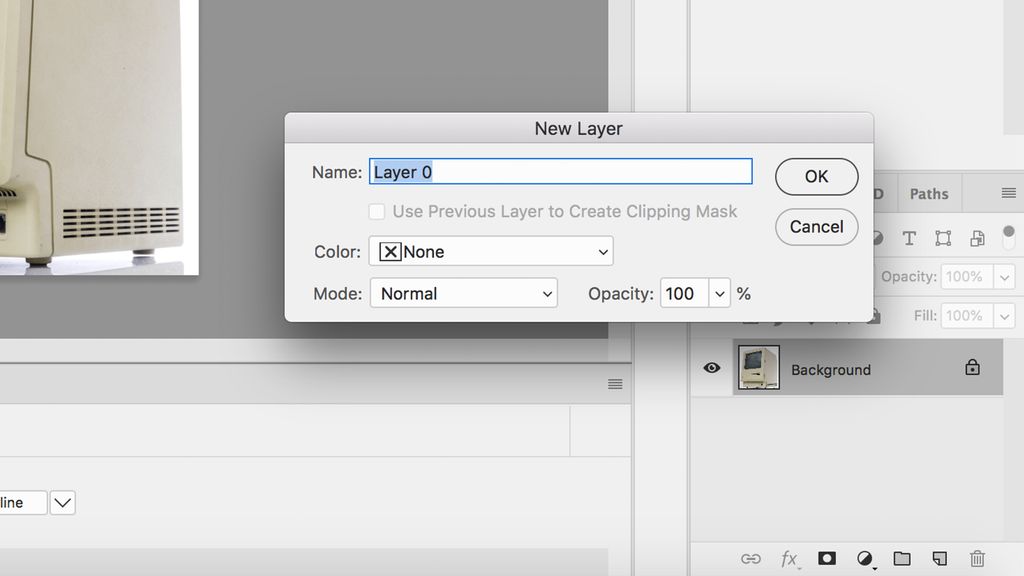The width and height of the screenshot is (1024, 576).
Task: Click the OK button
Action: pyautogui.click(x=816, y=176)
